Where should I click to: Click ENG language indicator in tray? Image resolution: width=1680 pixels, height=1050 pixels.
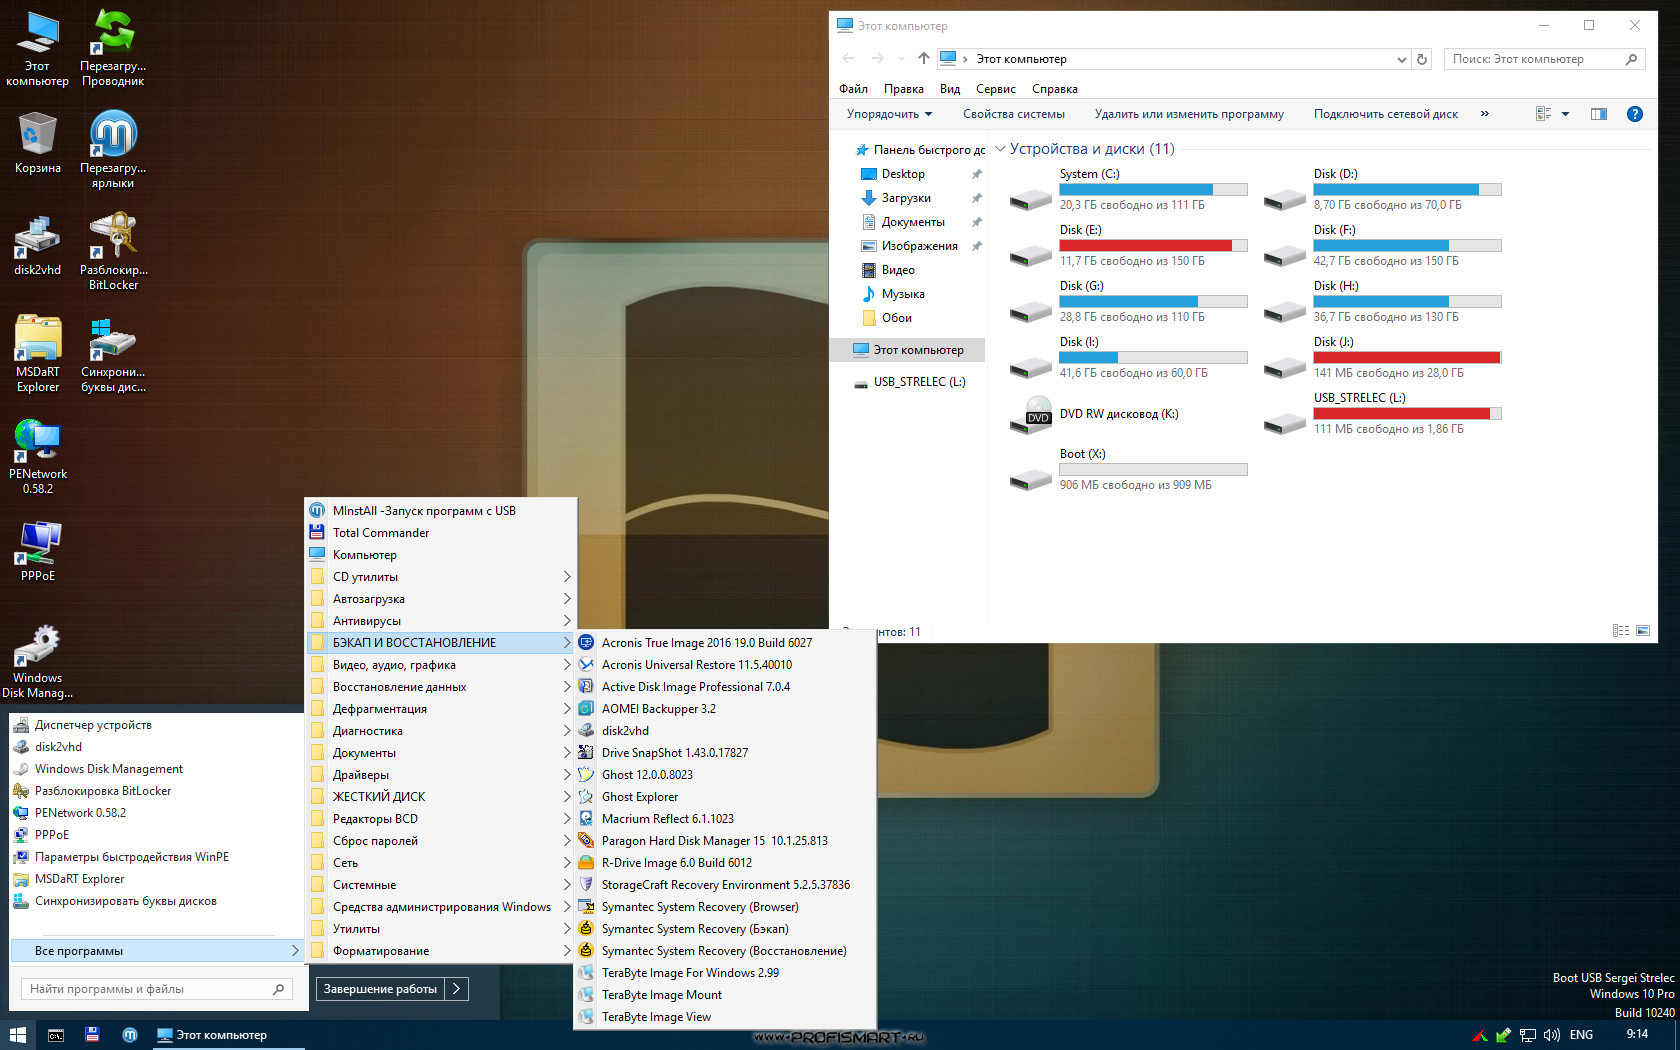pyautogui.click(x=1581, y=1035)
